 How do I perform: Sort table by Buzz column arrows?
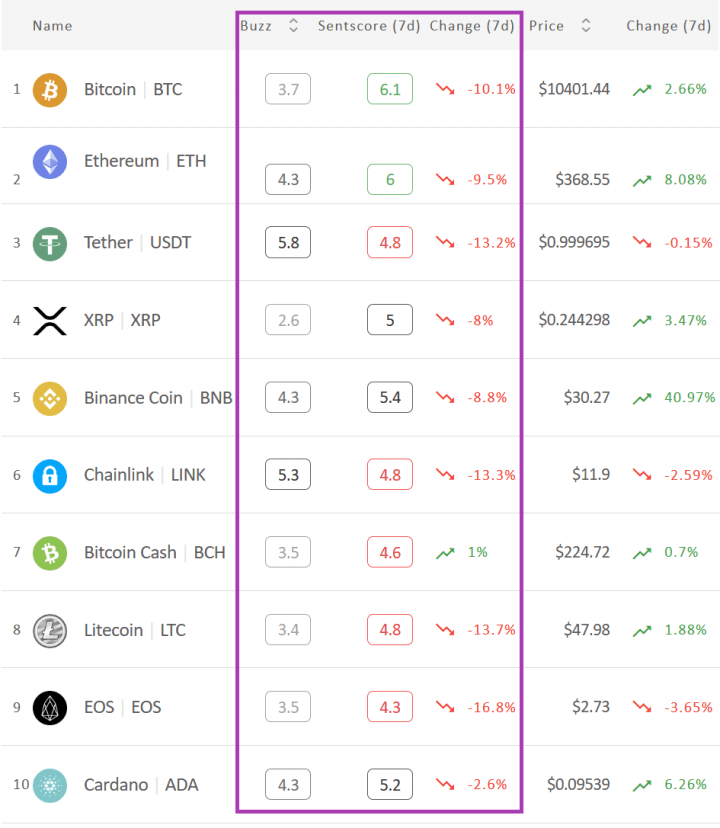pyautogui.click(x=293, y=26)
